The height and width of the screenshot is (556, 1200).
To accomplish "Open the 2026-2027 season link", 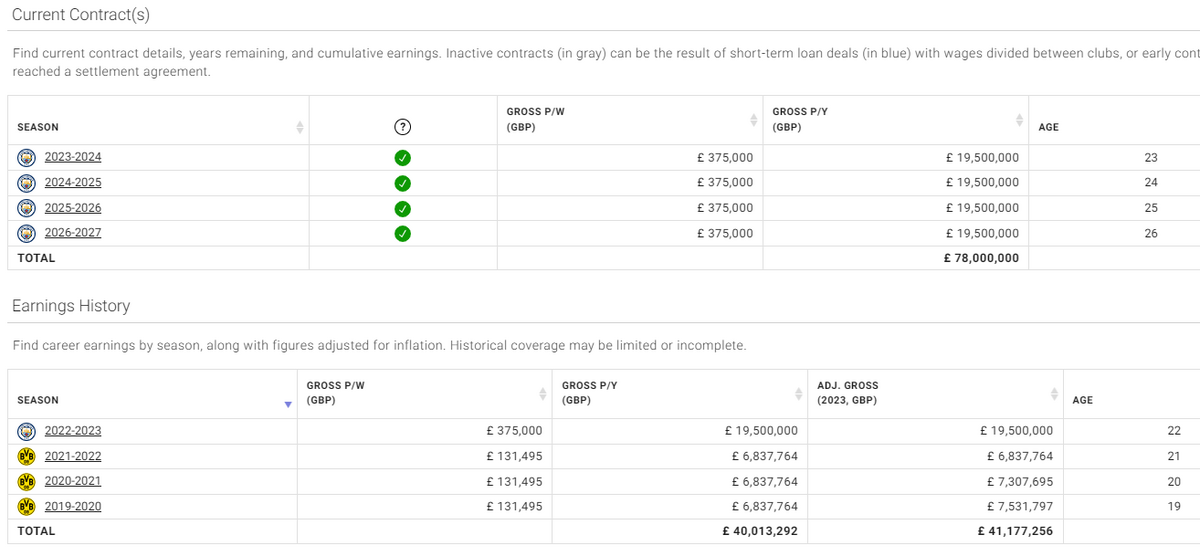I will pos(73,233).
